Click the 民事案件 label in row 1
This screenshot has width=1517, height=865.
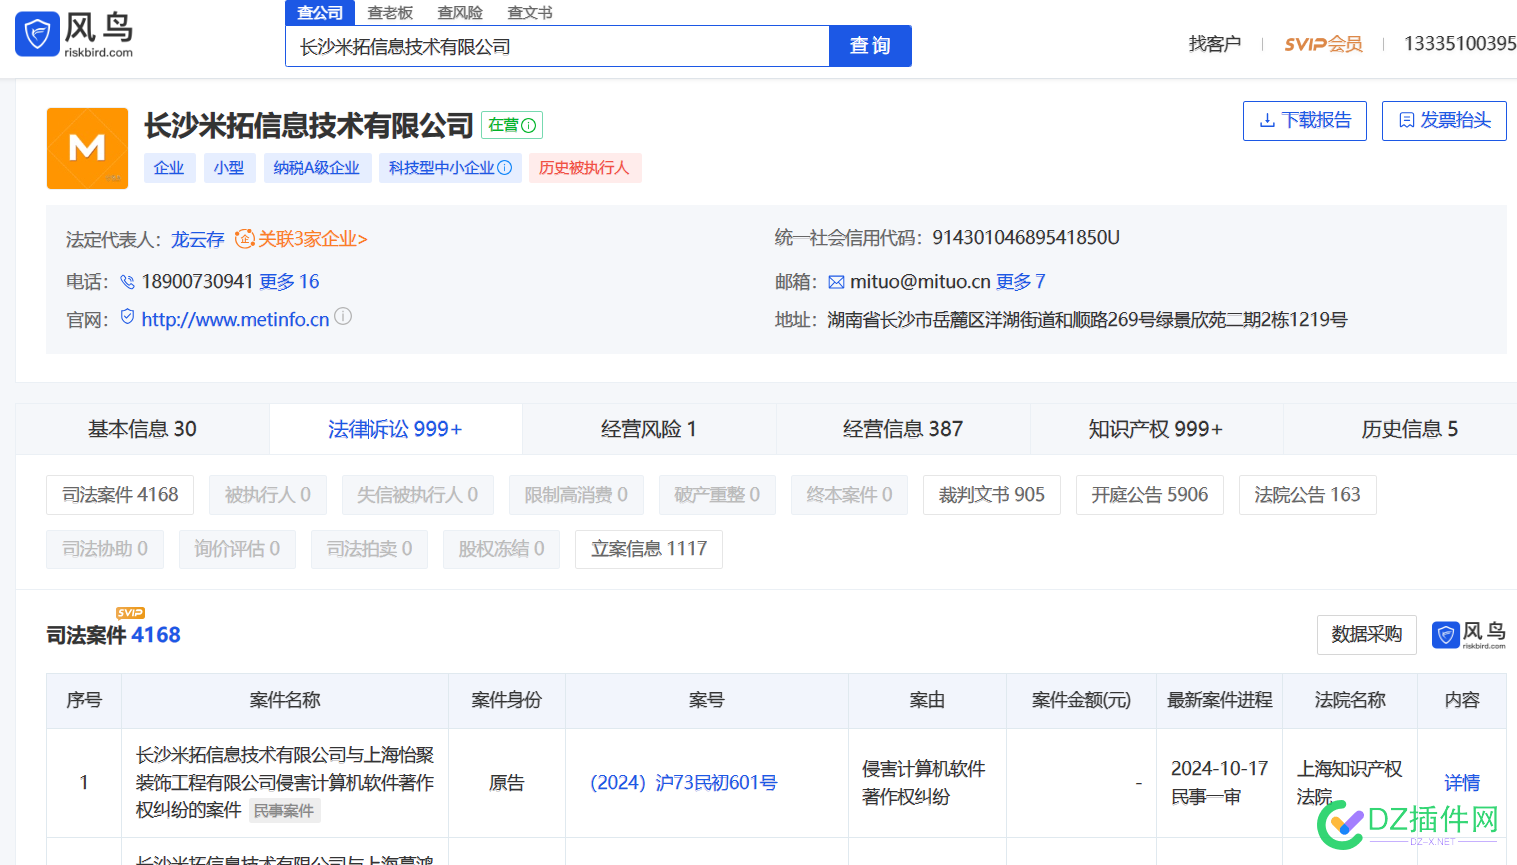point(284,811)
